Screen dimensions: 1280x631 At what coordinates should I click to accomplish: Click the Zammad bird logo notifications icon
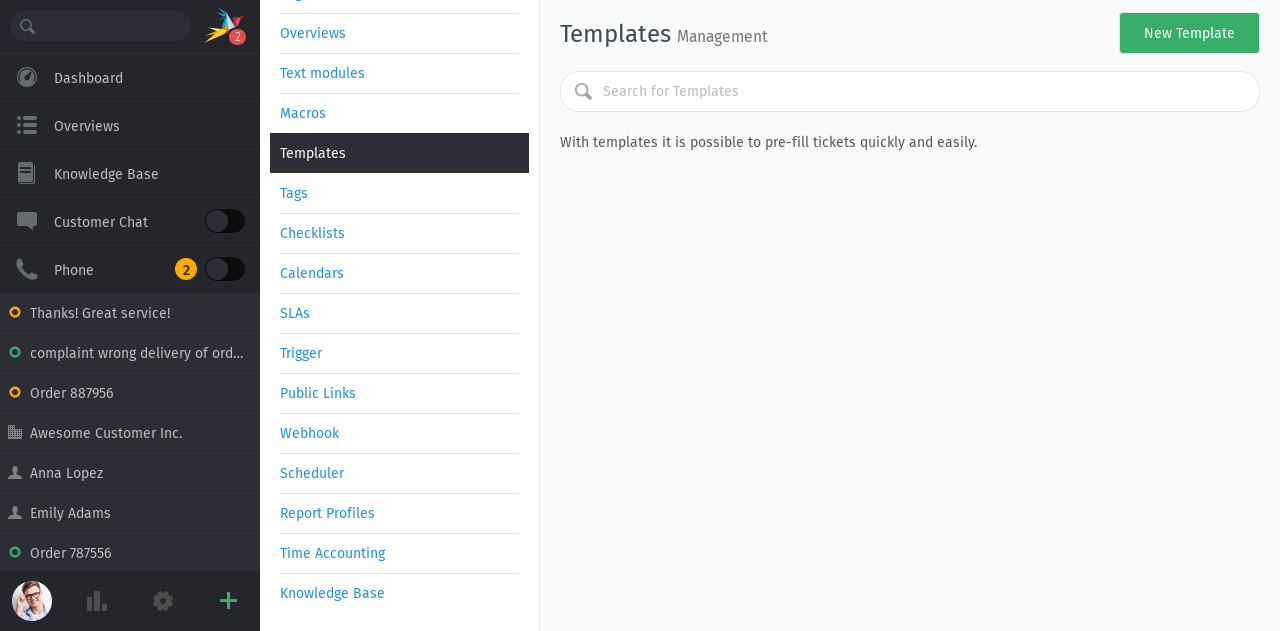224,26
